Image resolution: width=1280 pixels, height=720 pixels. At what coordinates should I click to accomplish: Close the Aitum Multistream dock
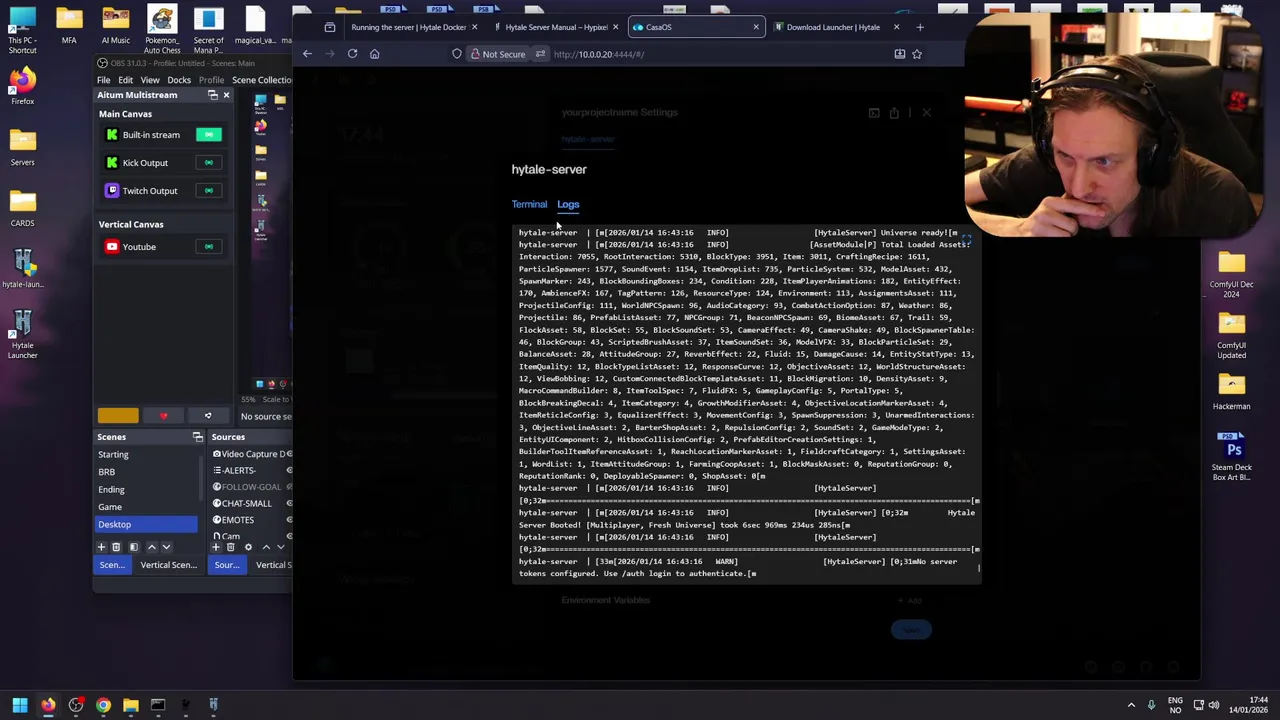[x=226, y=95]
